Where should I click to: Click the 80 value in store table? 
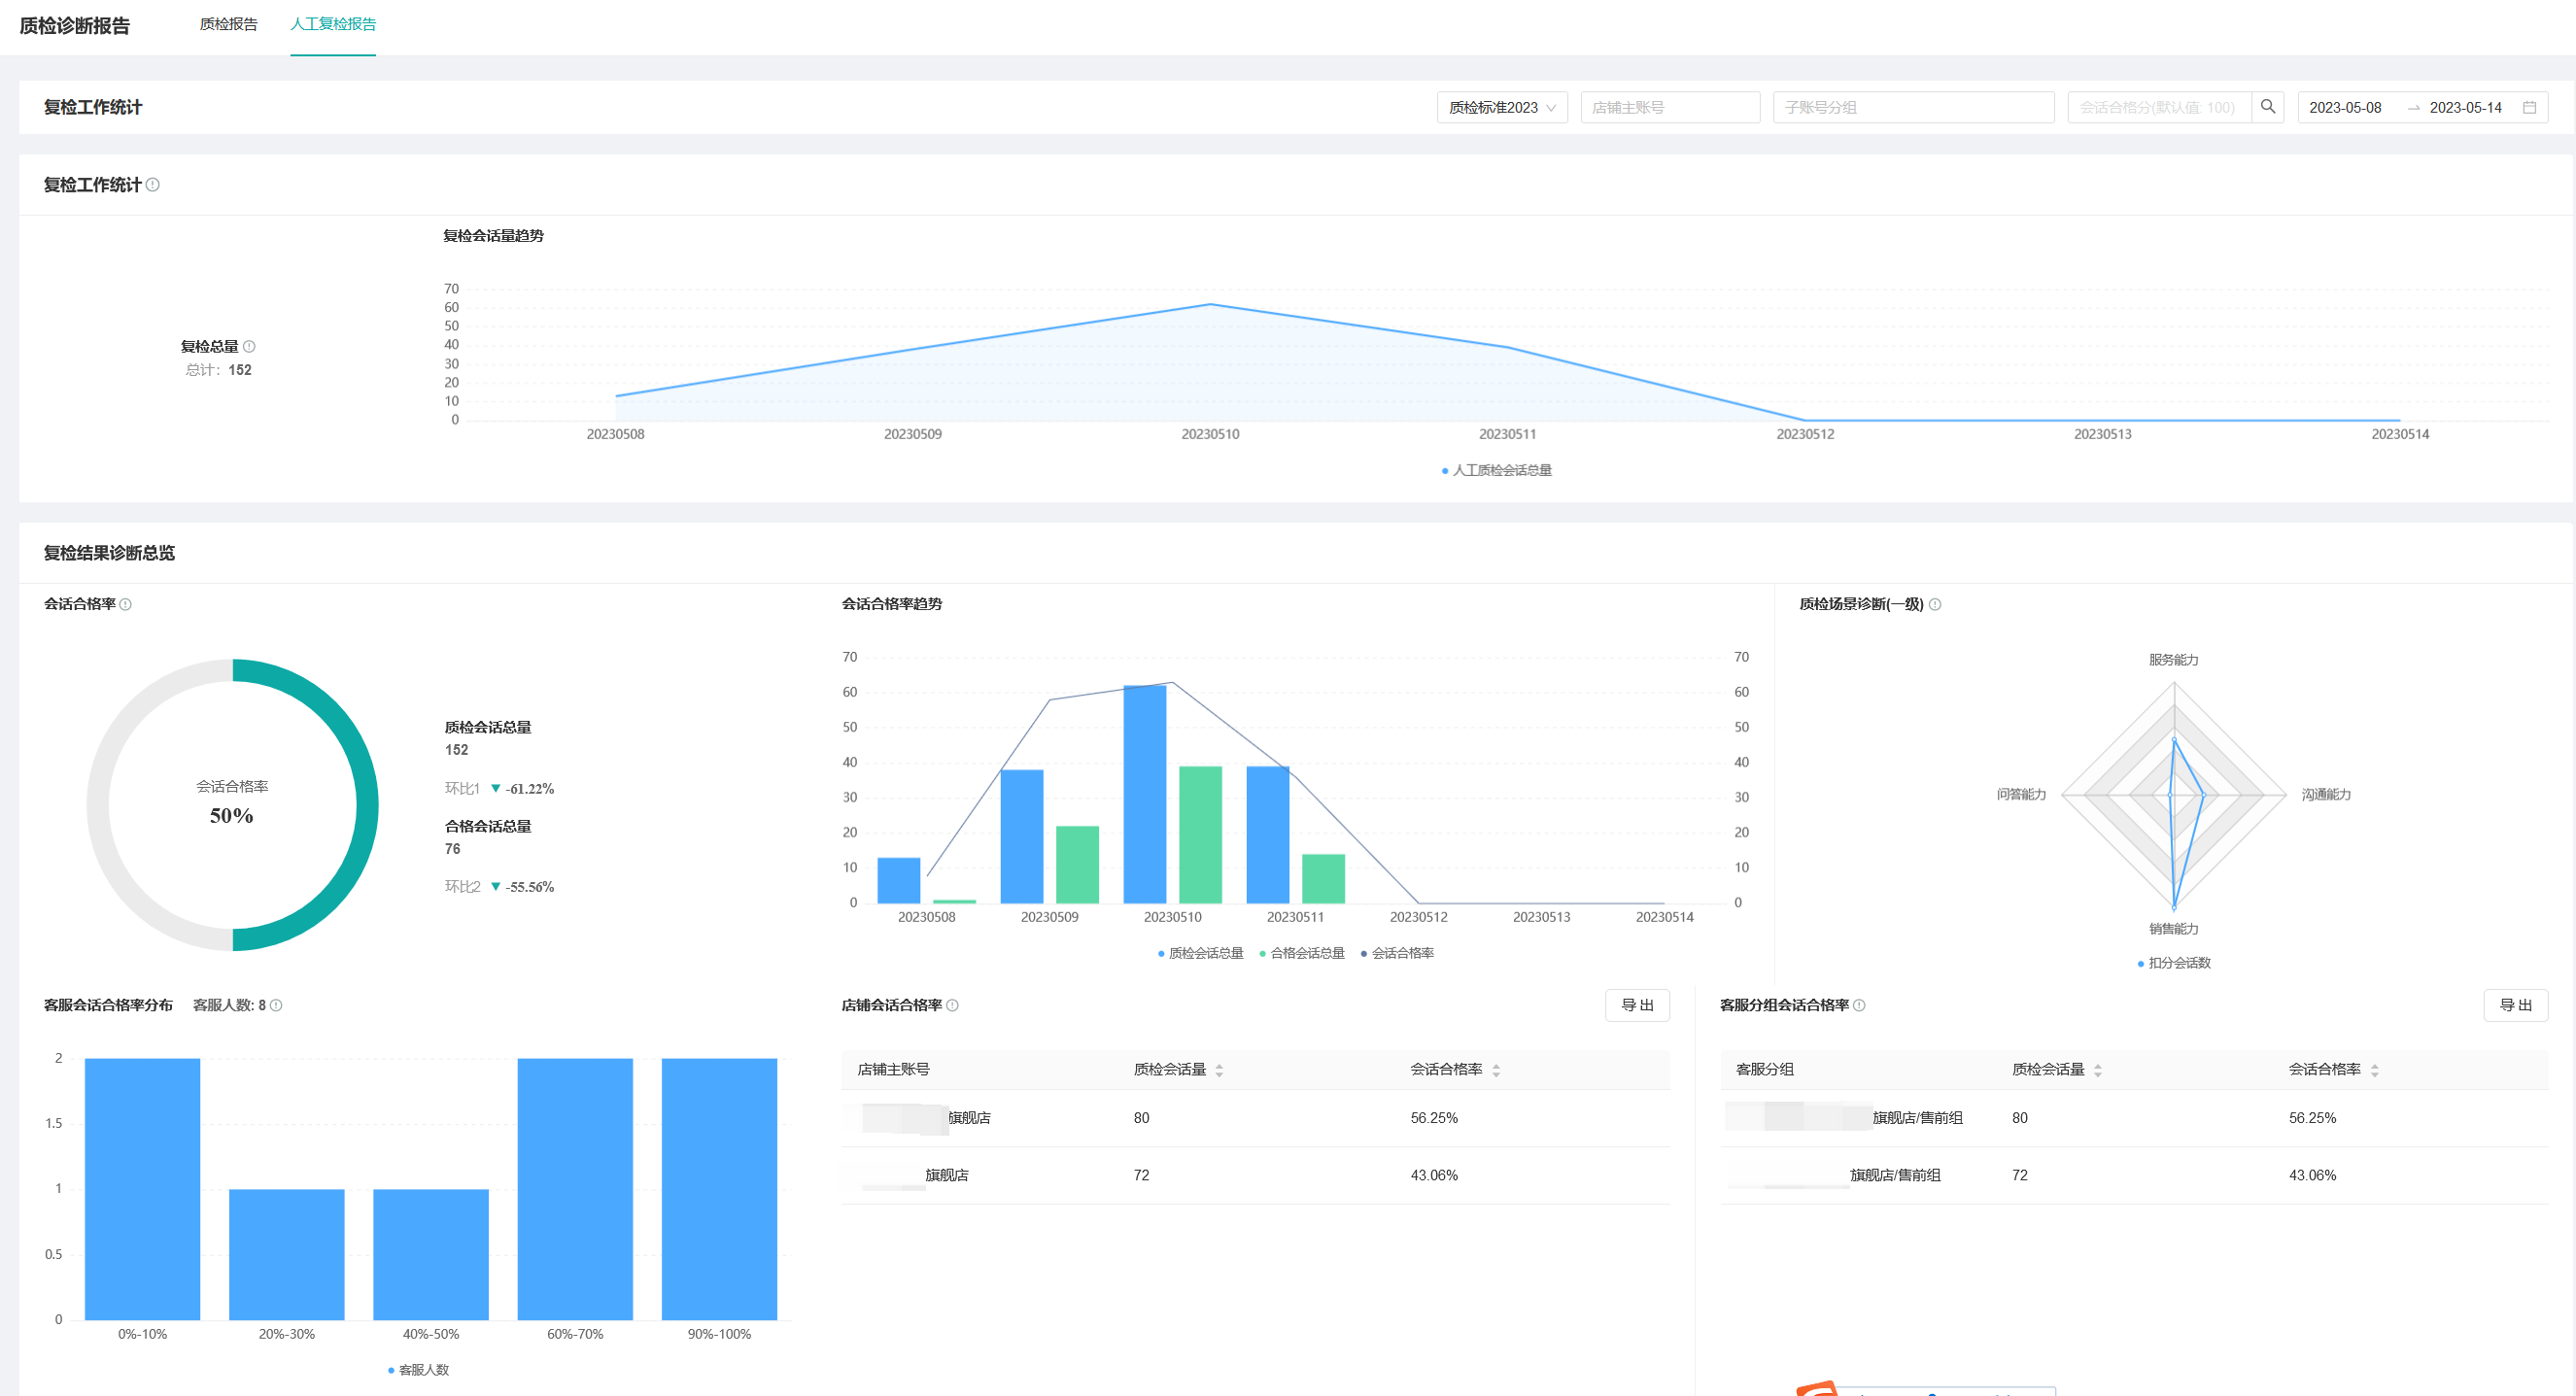pyautogui.click(x=1141, y=1118)
